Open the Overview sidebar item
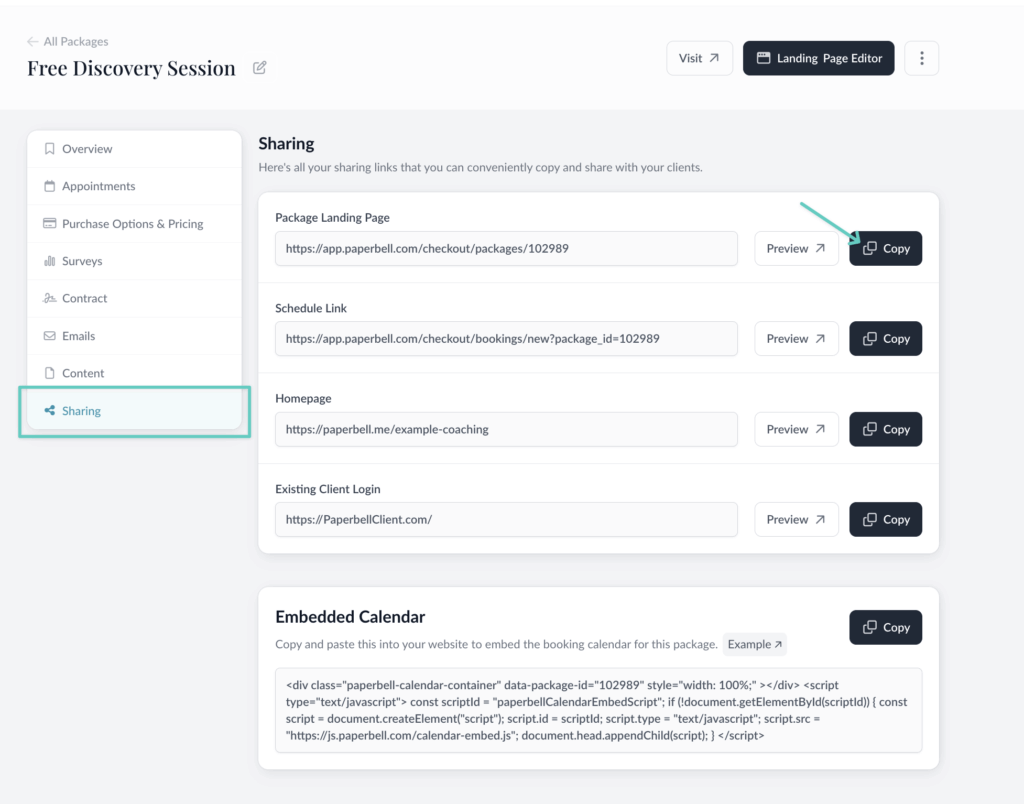The width and height of the screenshot is (1024, 804). pos(87,149)
